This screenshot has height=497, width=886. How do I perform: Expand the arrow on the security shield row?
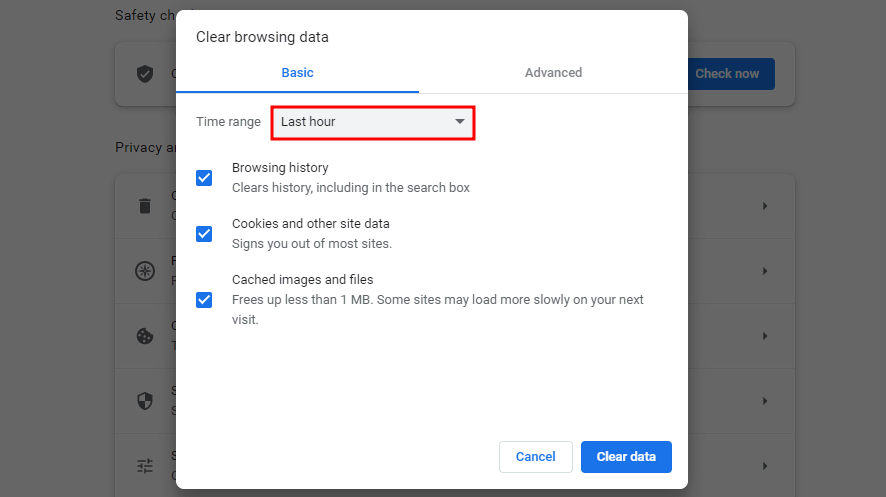(x=765, y=401)
